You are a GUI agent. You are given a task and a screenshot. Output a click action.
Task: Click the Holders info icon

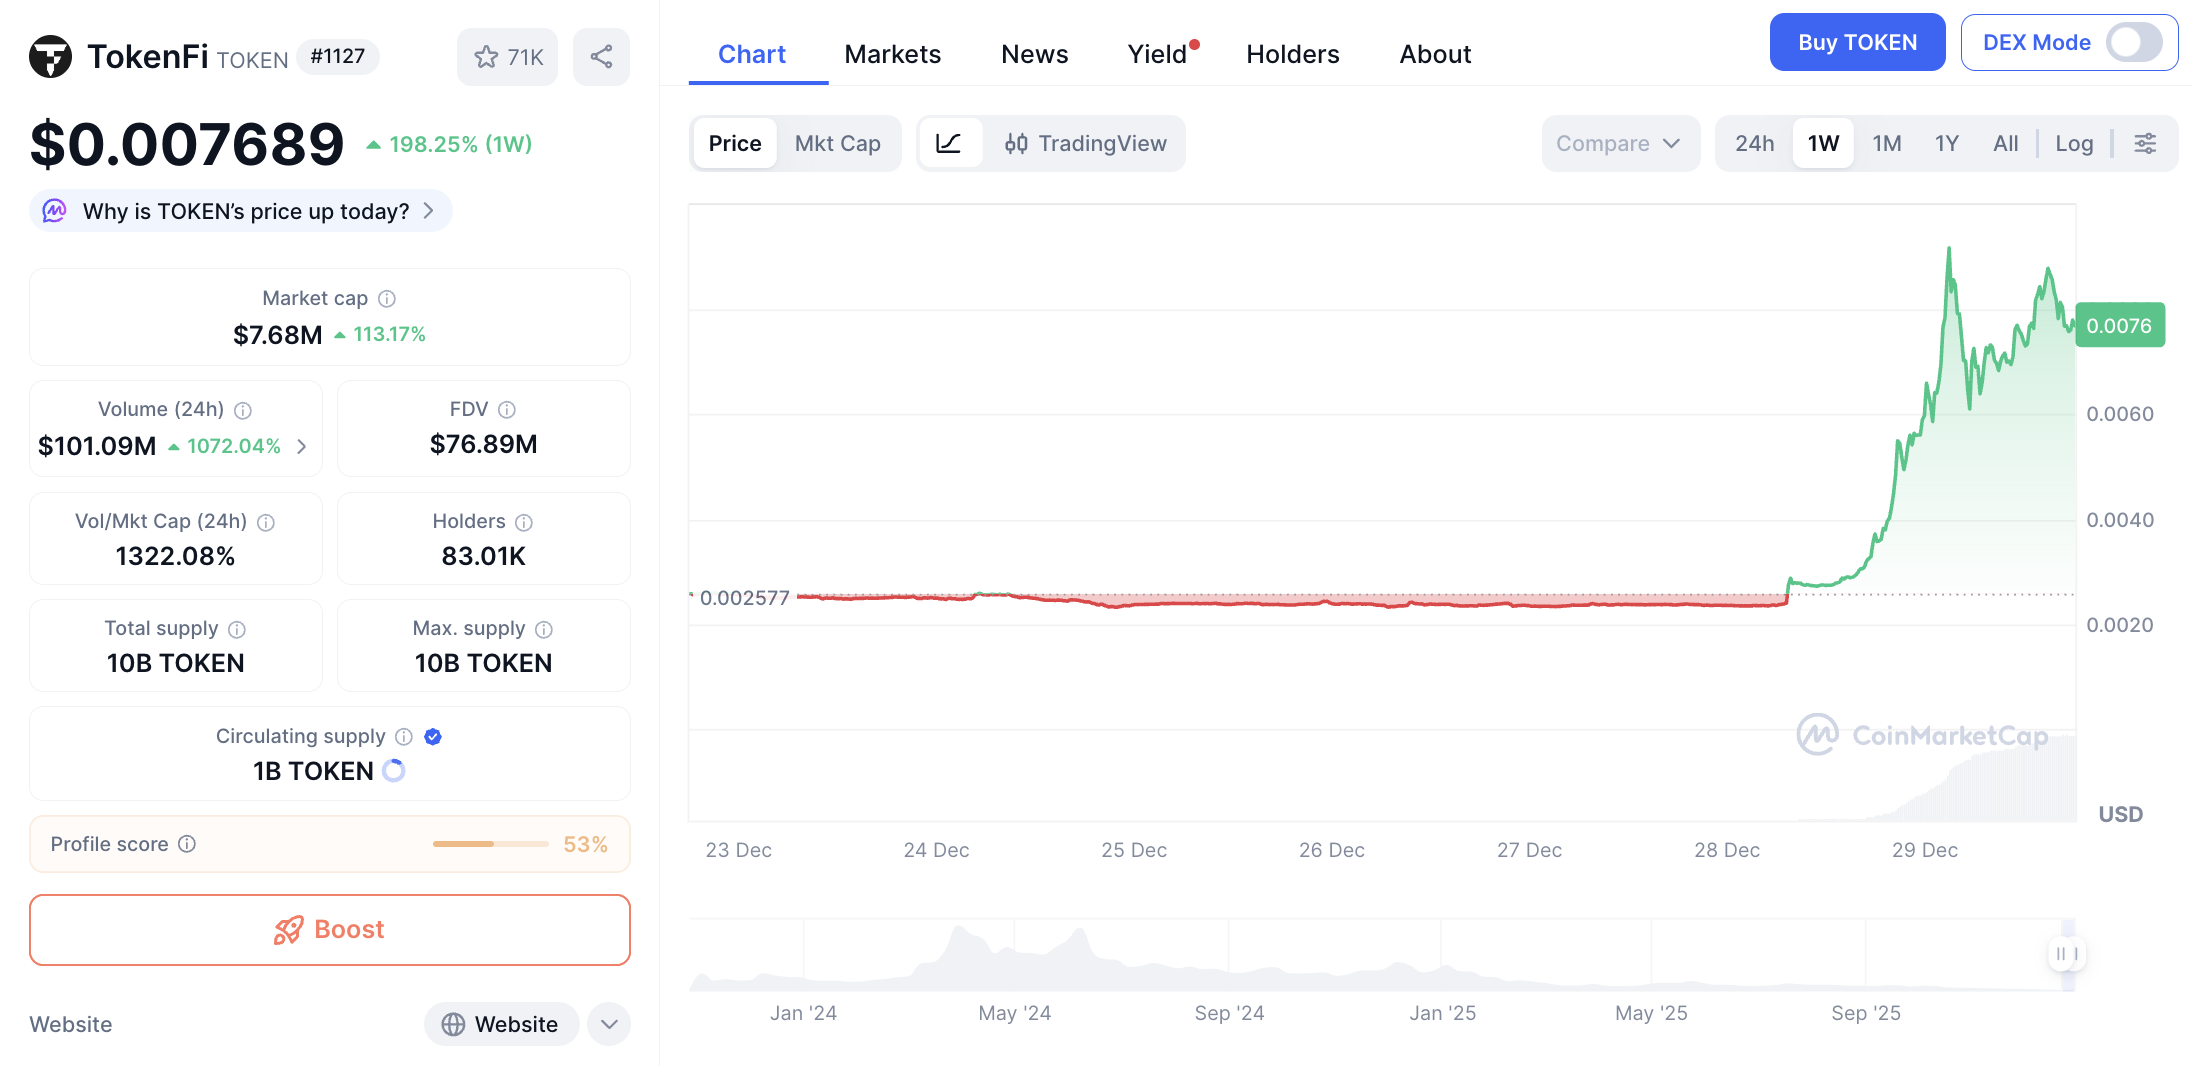[x=524, y=522]
